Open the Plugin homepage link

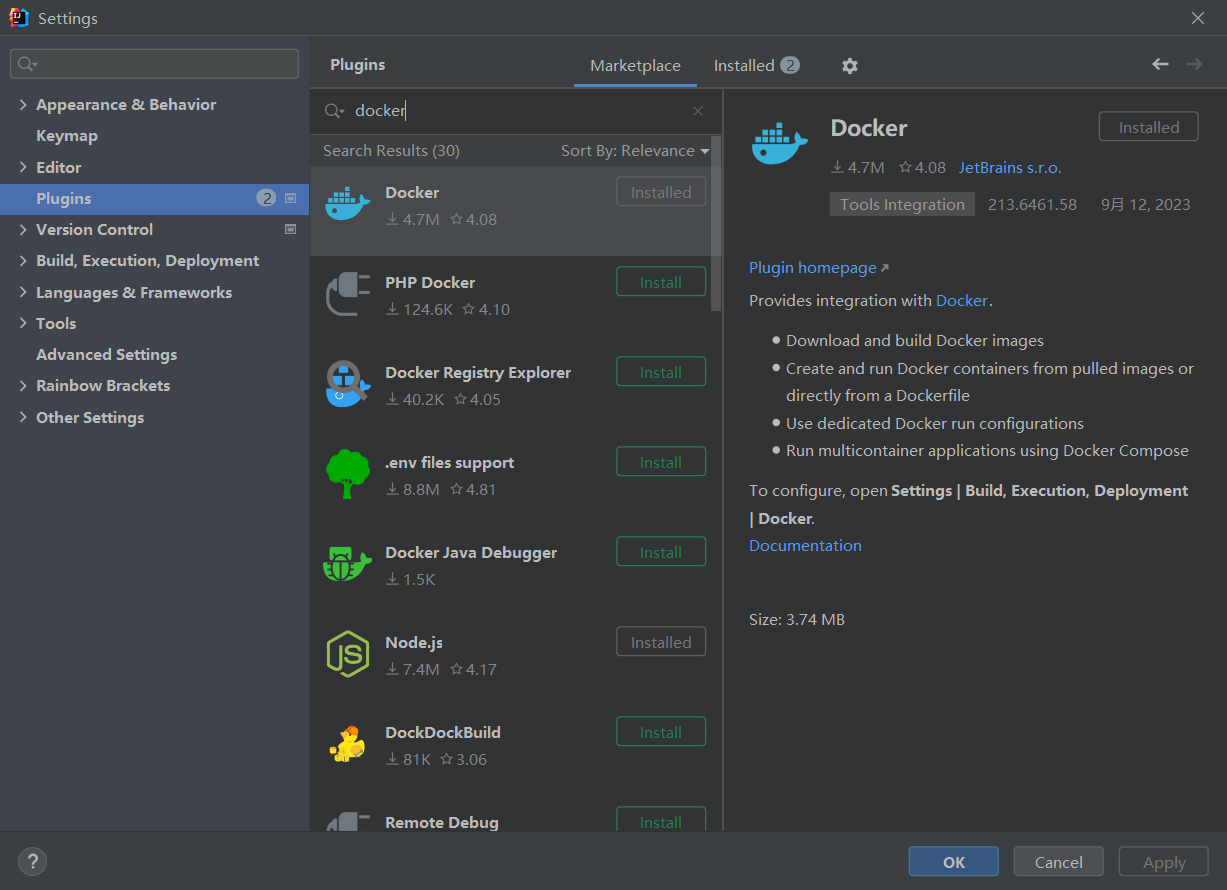click(818, 267)
